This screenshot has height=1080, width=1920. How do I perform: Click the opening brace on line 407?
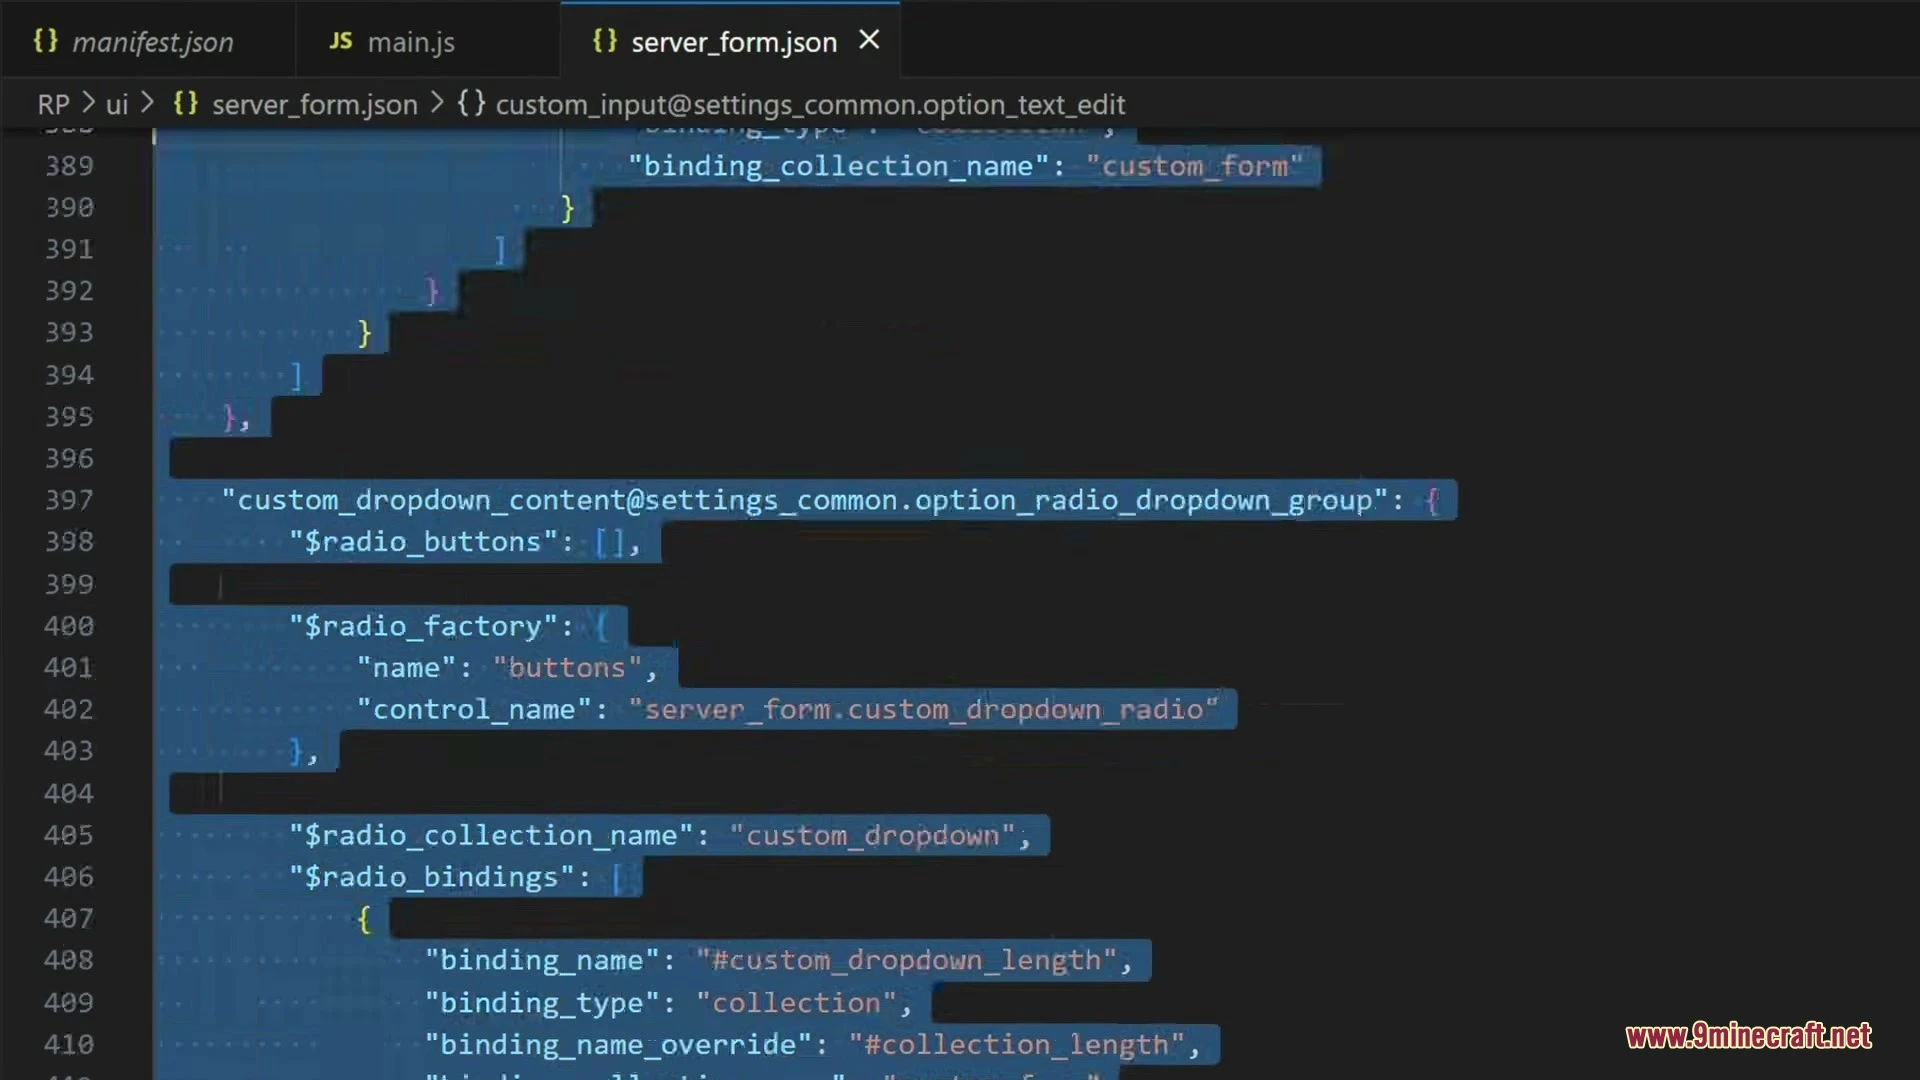point(364,919)
